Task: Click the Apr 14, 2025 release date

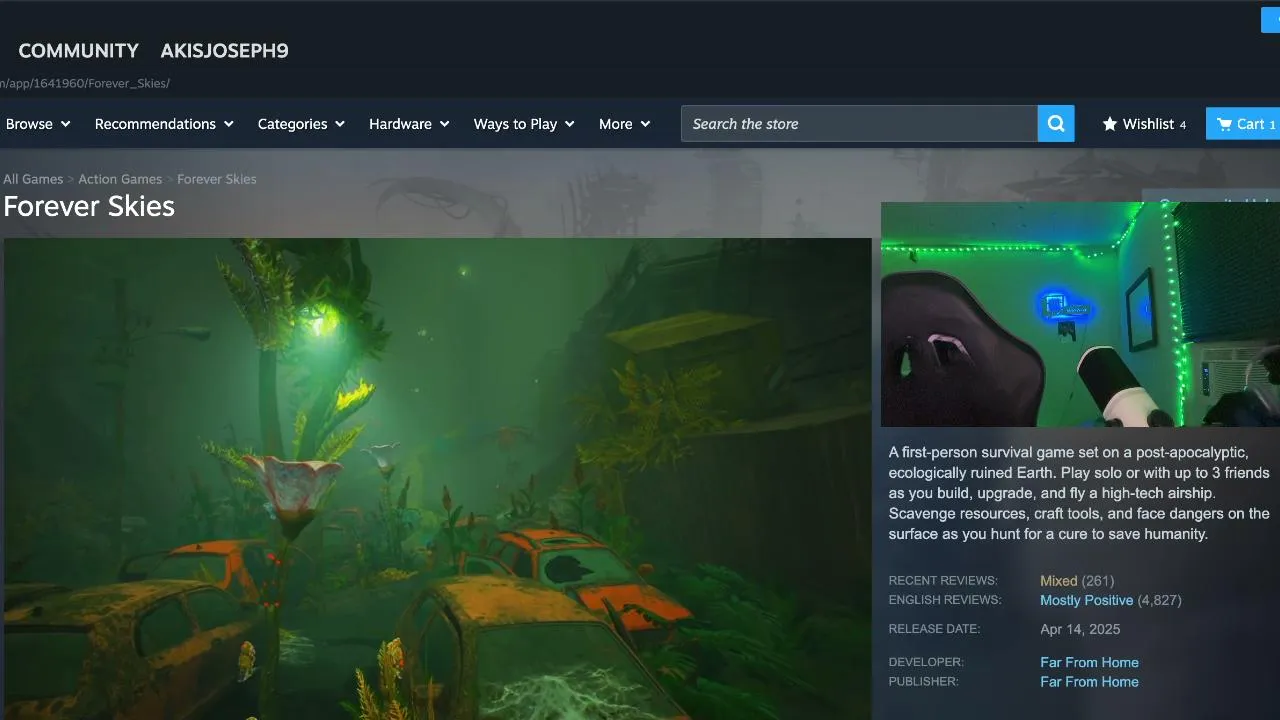Action: click(x=1080, y=630)
